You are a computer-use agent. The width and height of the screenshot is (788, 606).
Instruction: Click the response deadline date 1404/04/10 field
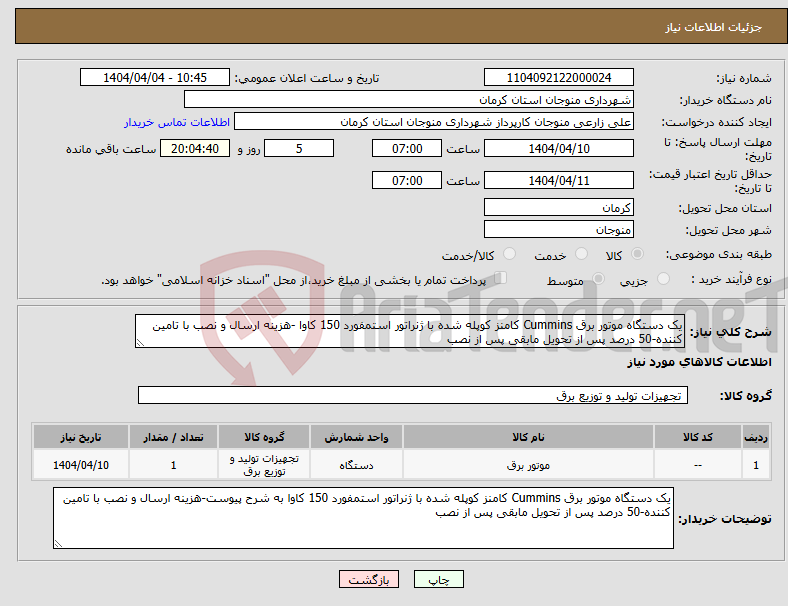(558, 148)
